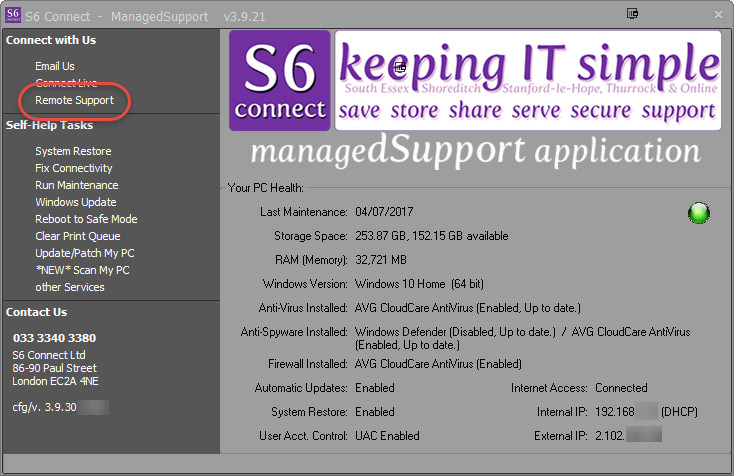
Task: Click the green PC health status light
Action: coord(698,213)
